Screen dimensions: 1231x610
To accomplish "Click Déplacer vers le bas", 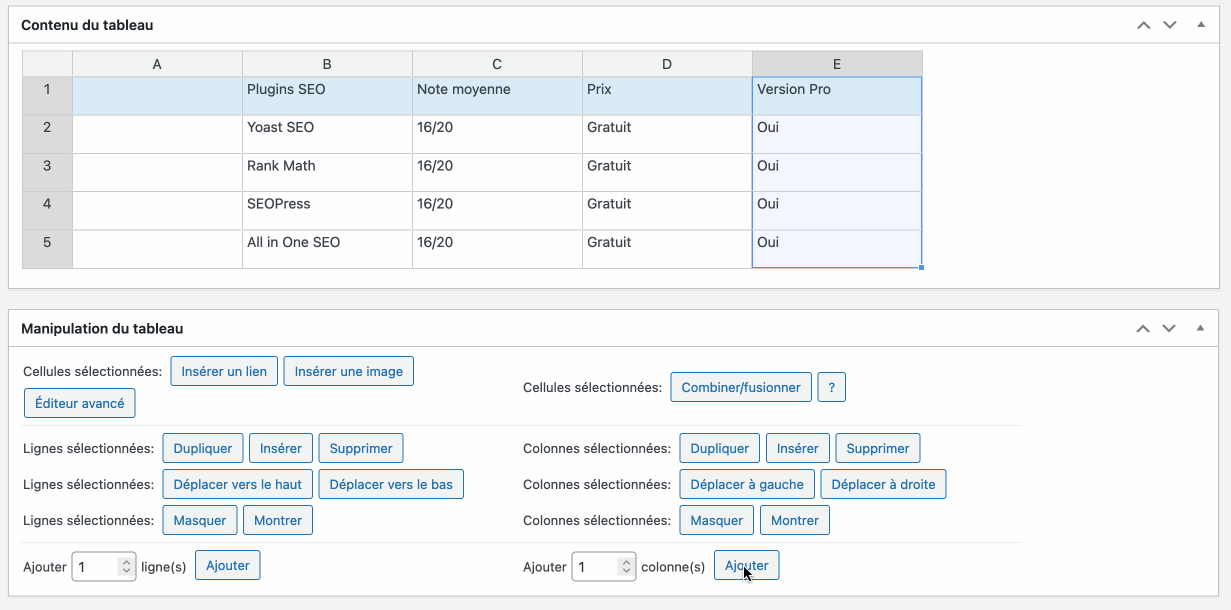I will coord(391,484).
